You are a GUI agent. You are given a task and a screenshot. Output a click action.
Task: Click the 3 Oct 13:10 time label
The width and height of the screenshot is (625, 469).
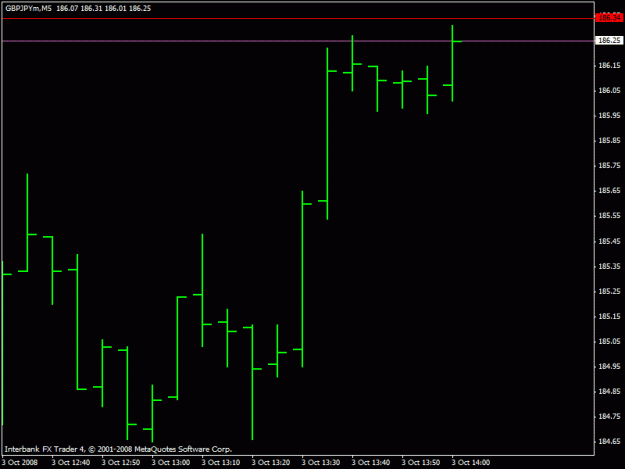pos(221,463)
